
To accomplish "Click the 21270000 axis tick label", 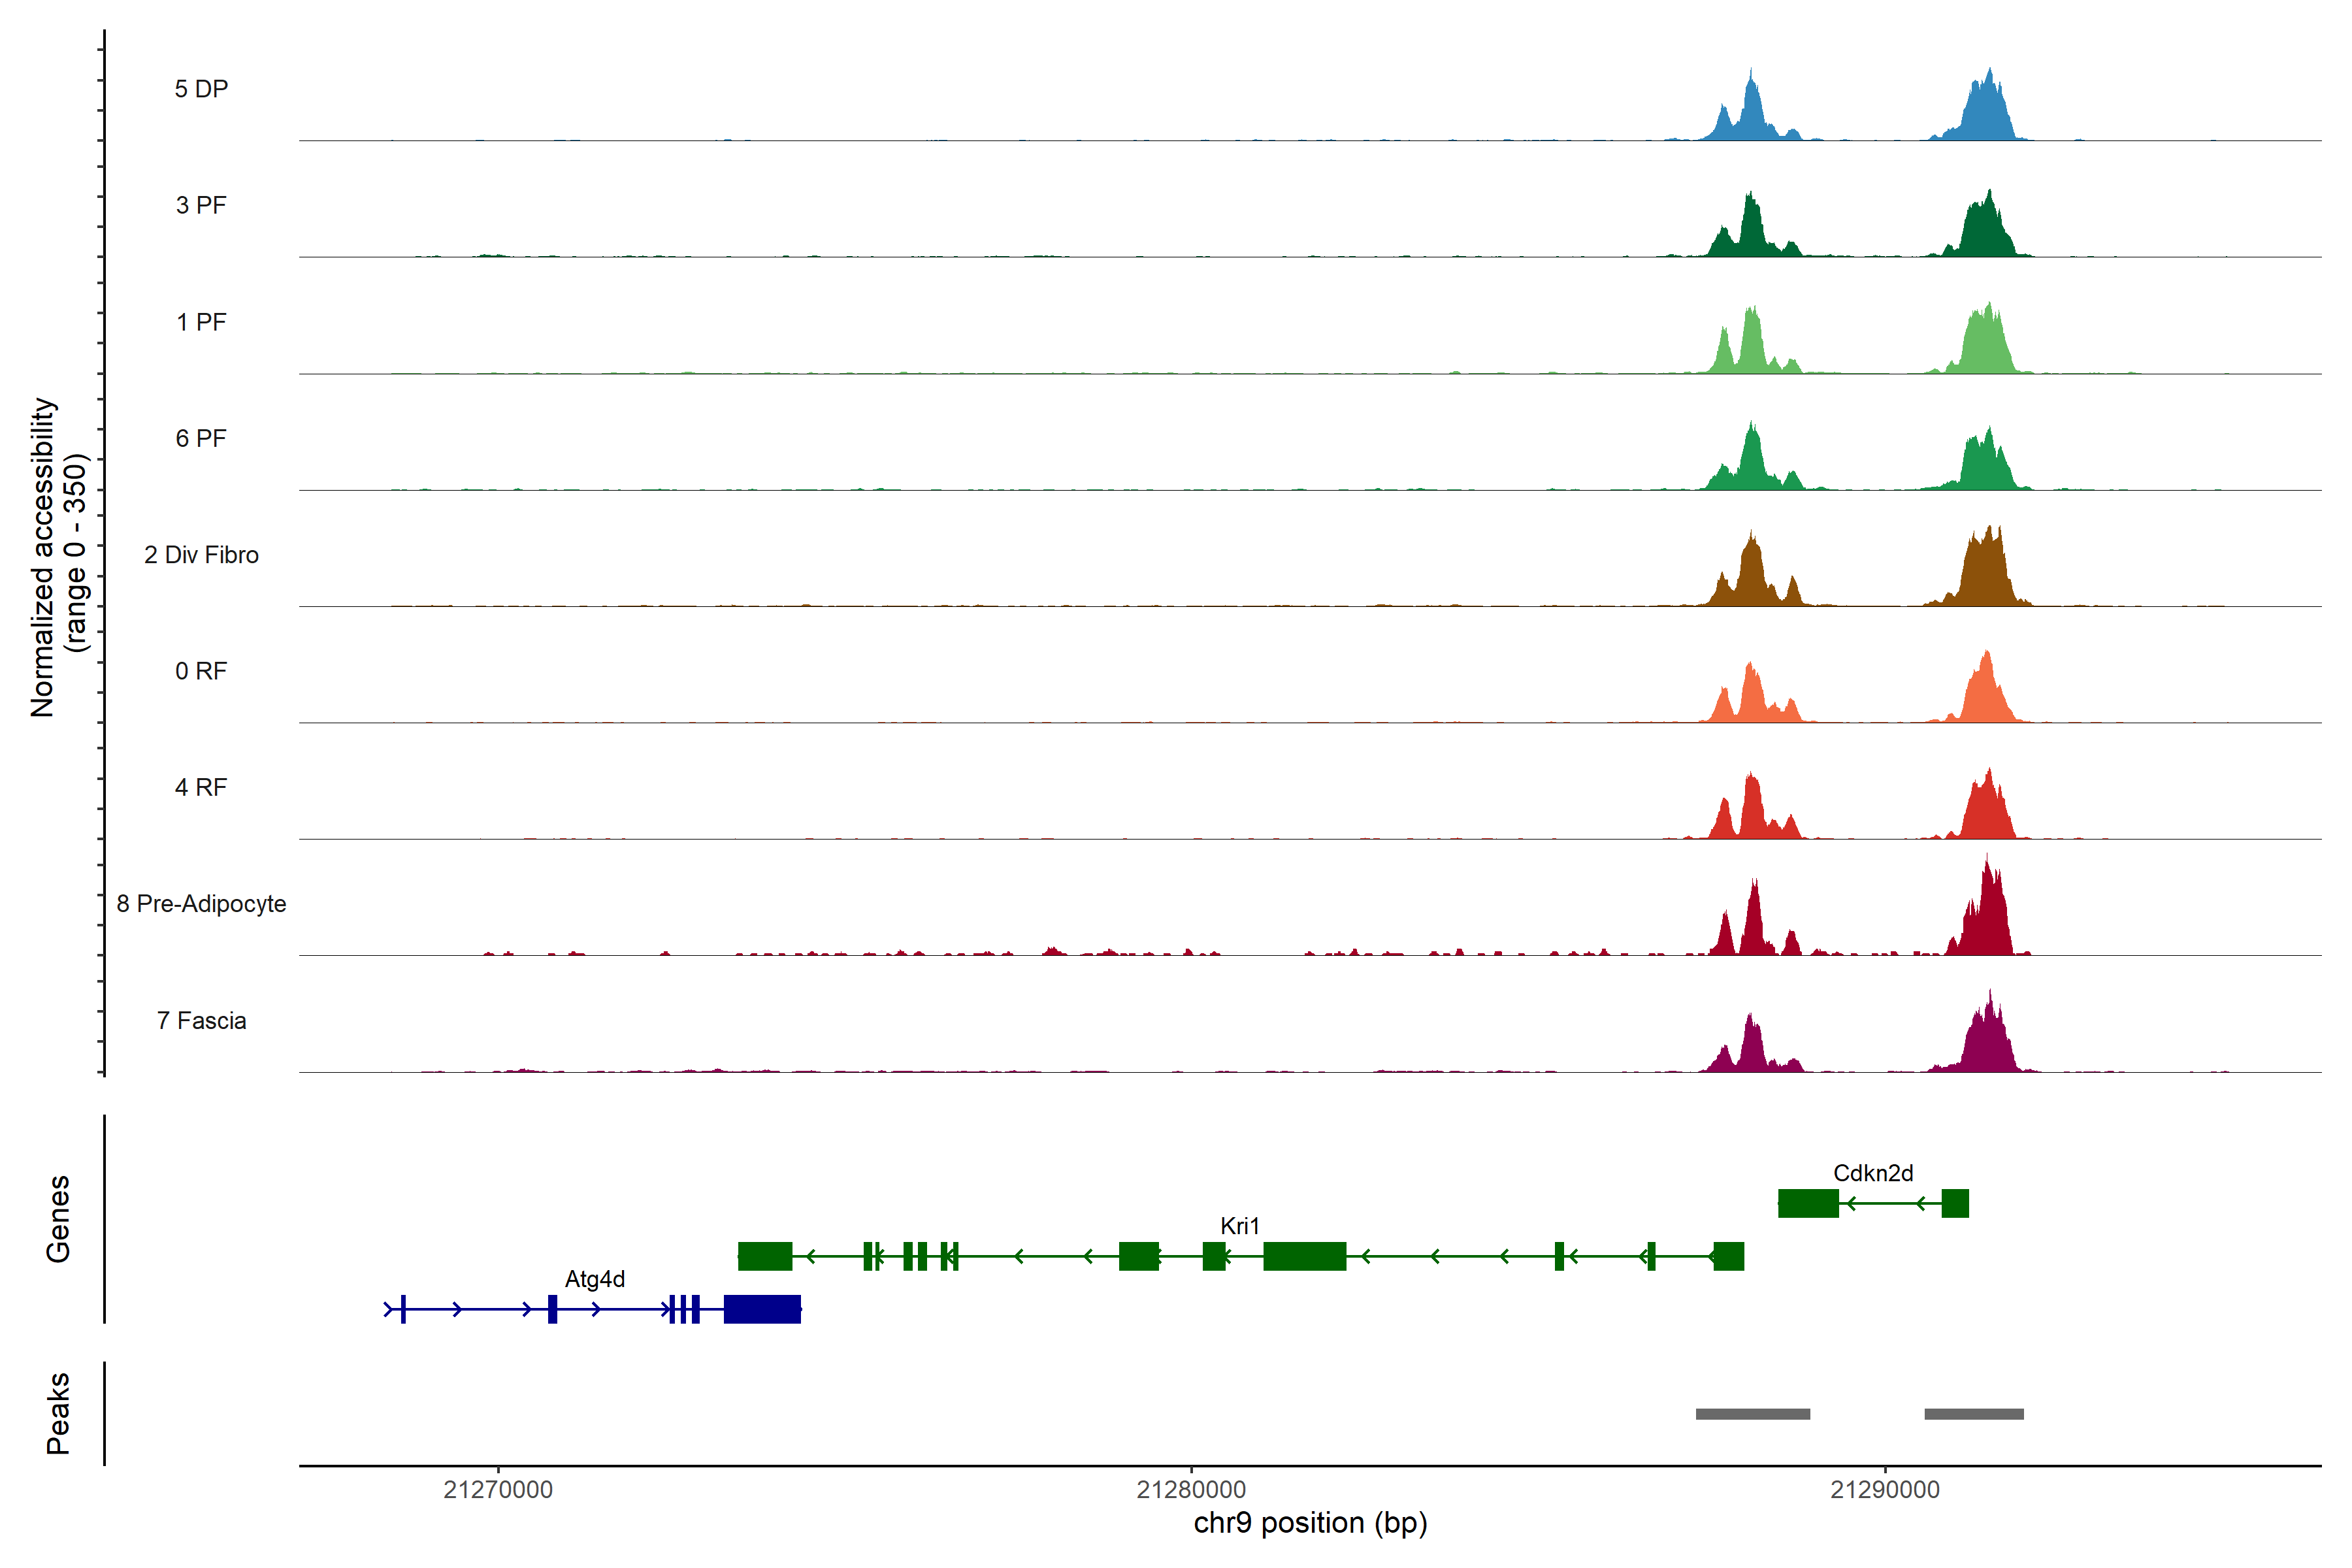I will click(498, 1490).
